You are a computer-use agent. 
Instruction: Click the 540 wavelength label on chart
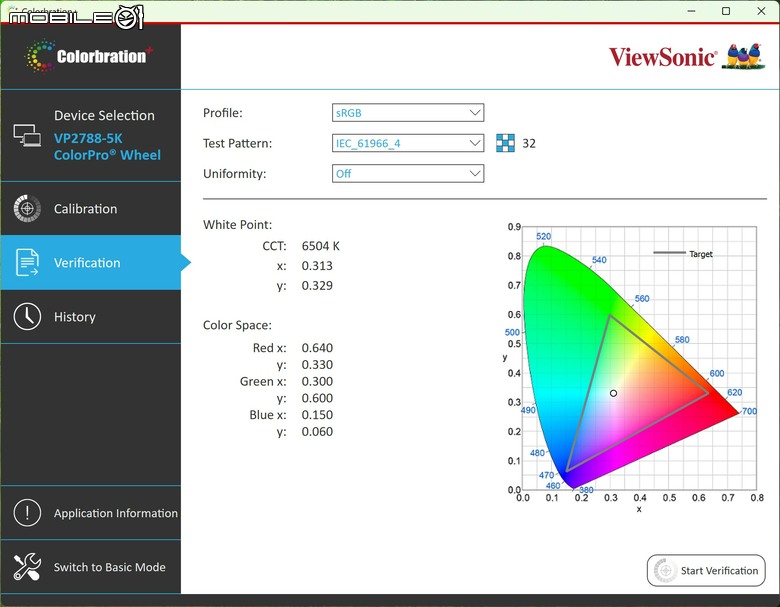[x=599, y=260]
